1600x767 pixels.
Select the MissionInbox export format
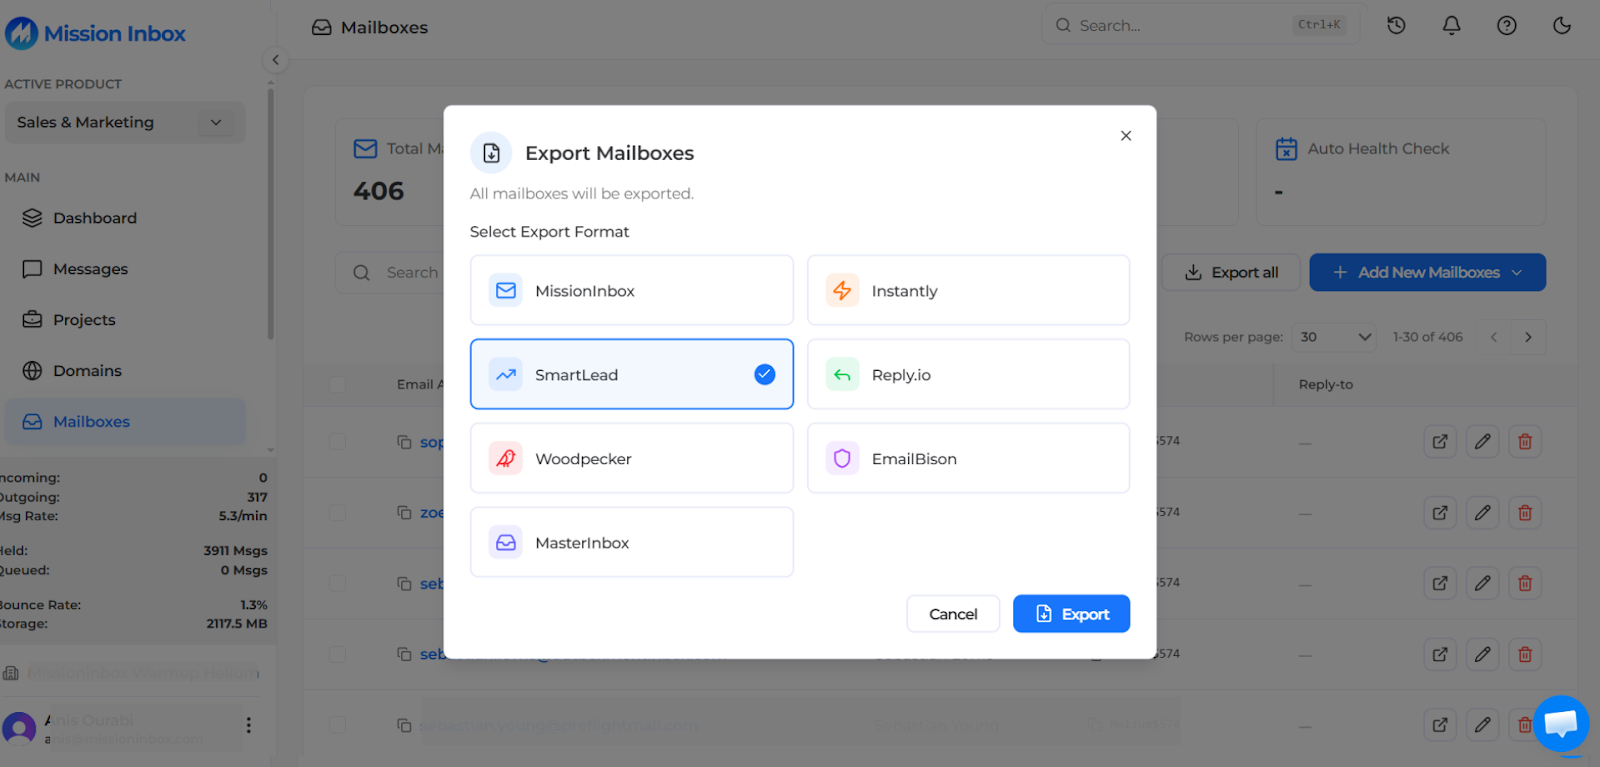[x=631, y=290]
